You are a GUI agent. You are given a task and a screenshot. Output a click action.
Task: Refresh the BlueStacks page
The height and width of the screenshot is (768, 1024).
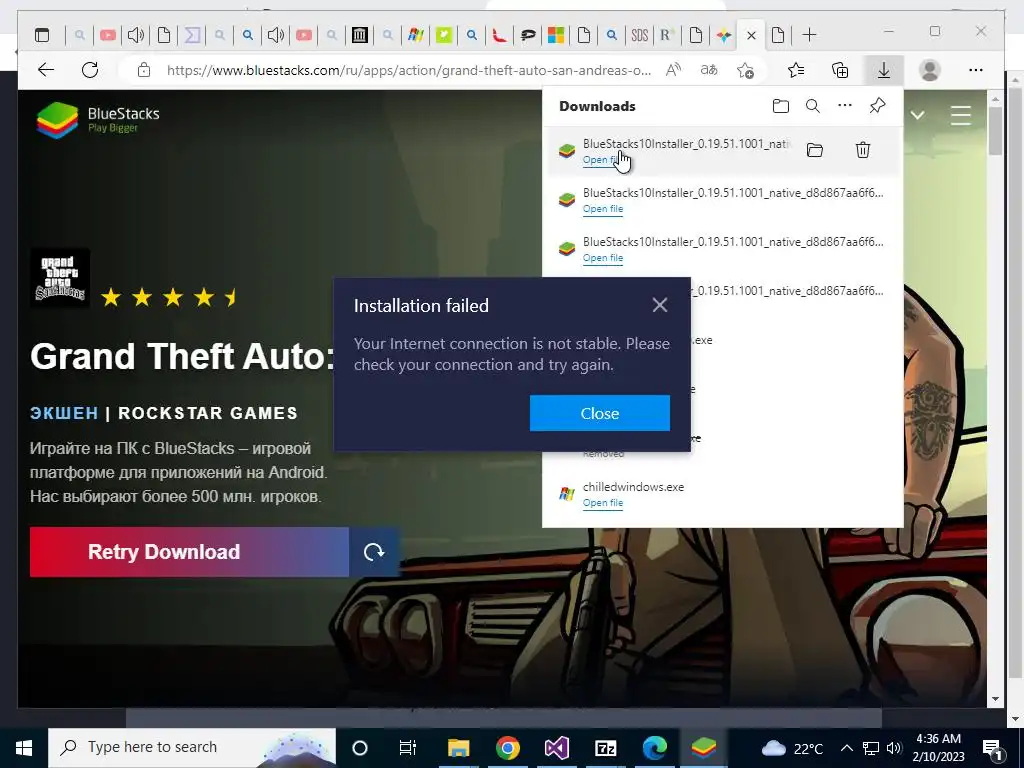click(90, 70)
